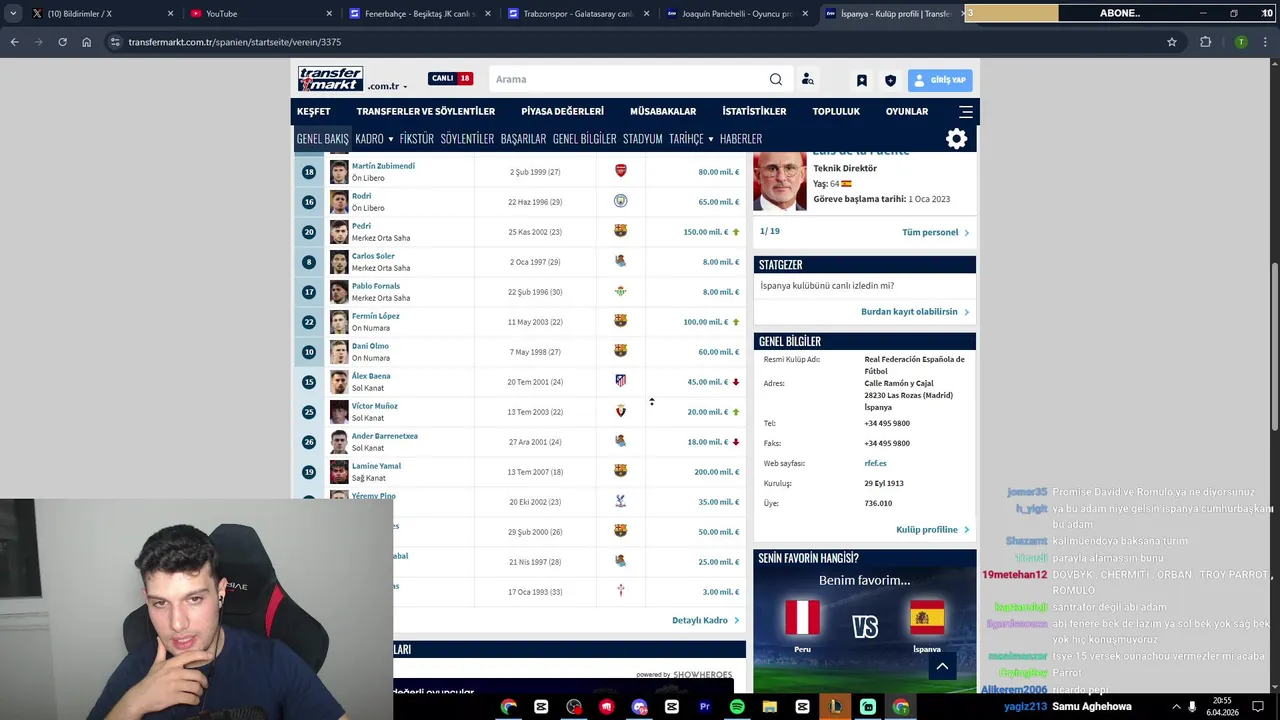Click the scroll-to-top arrow button
The image size is (1280, 720).
click(x=942, y=666)
